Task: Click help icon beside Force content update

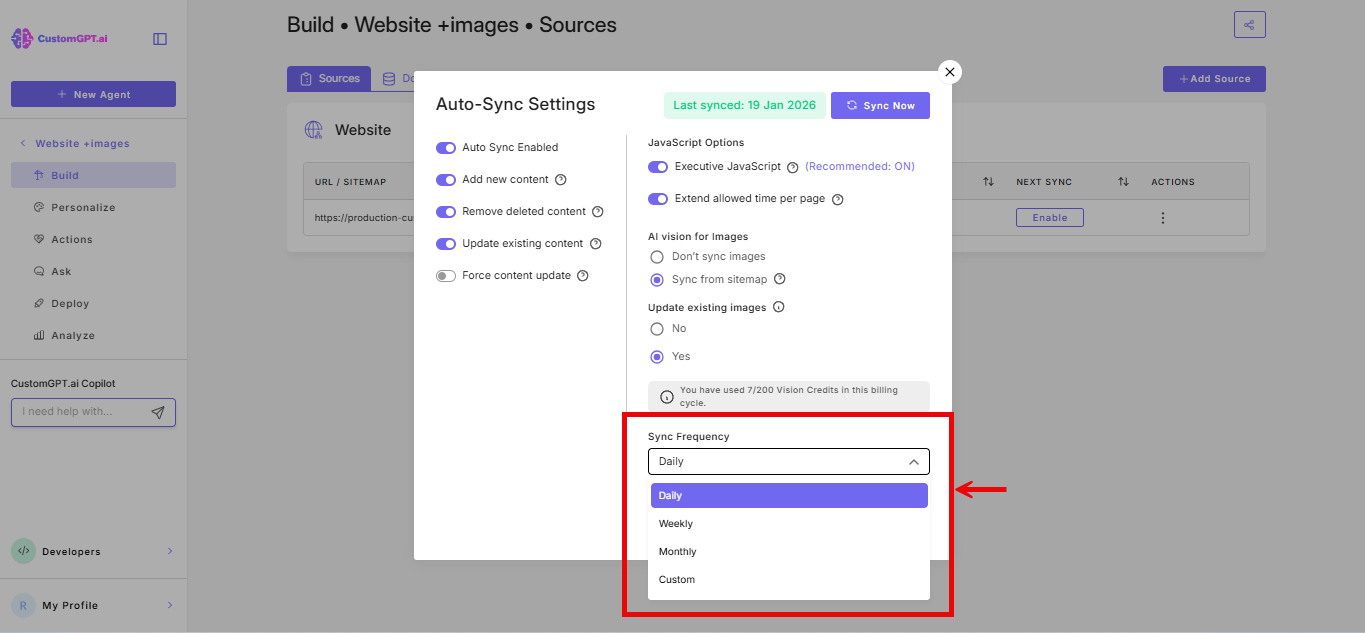Action: pyautogui.click(x=583, y=276)
